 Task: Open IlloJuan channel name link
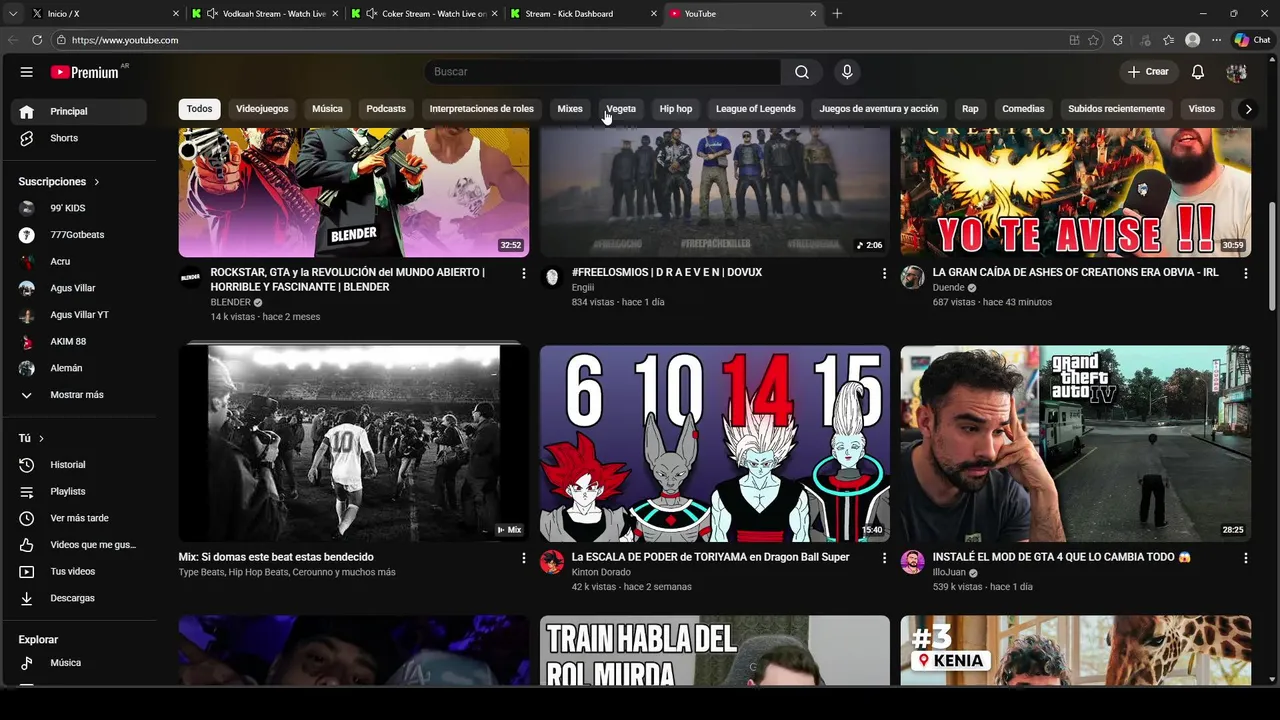coord(949,573)
